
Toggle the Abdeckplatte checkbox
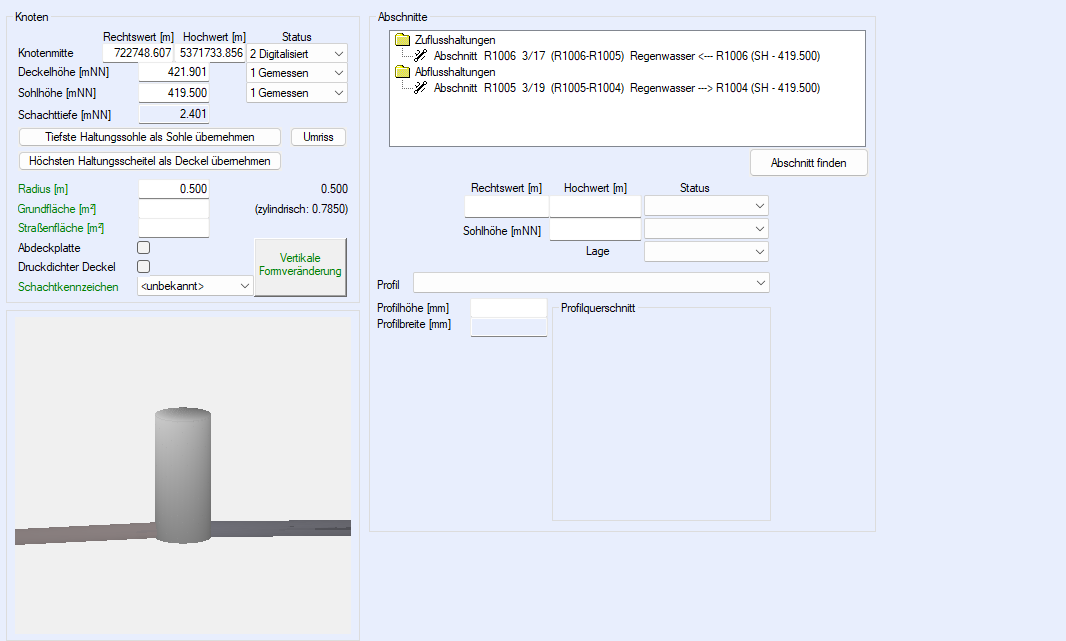(x=144, y=248)
